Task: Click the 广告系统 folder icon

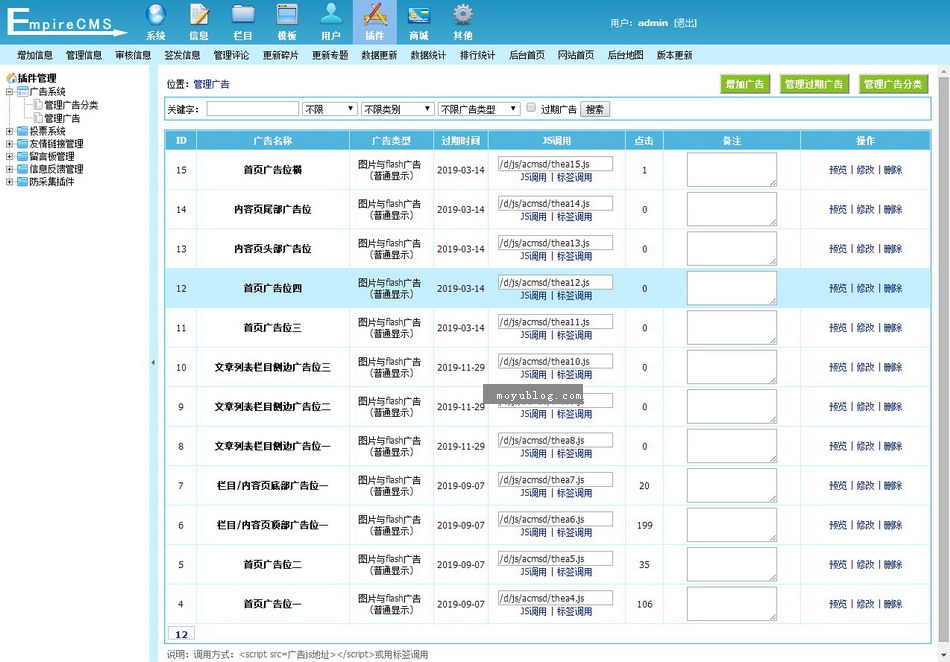Action: coord(23,91)
